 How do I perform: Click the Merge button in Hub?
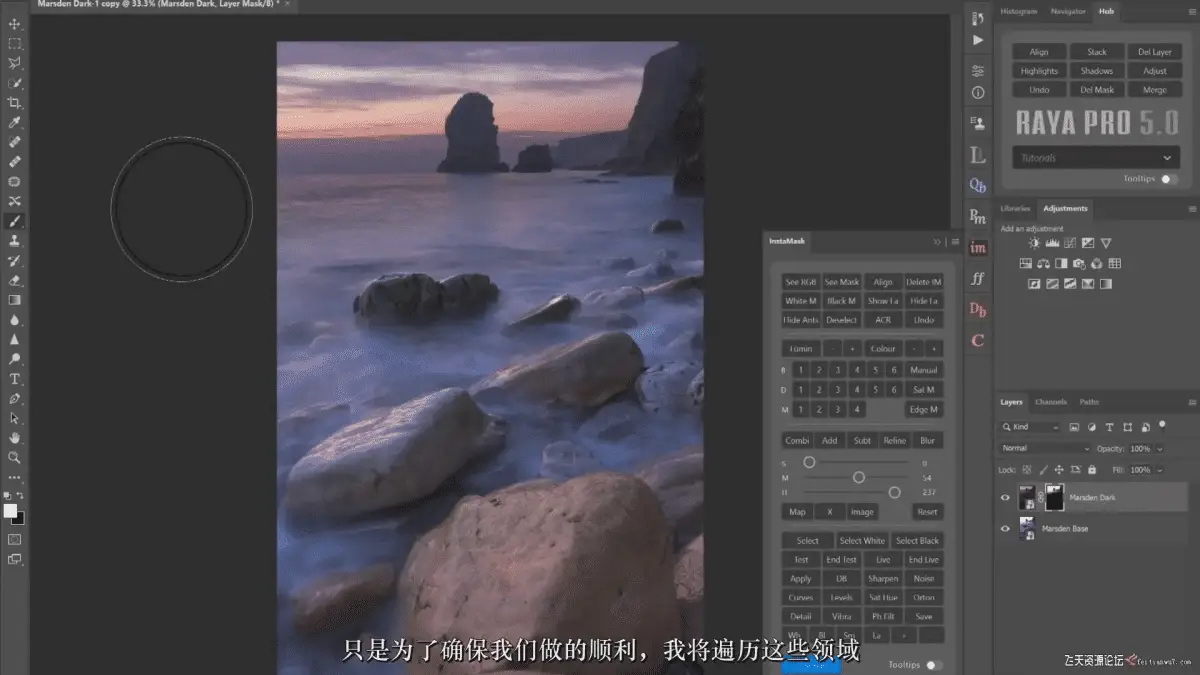coord(1155,90)
